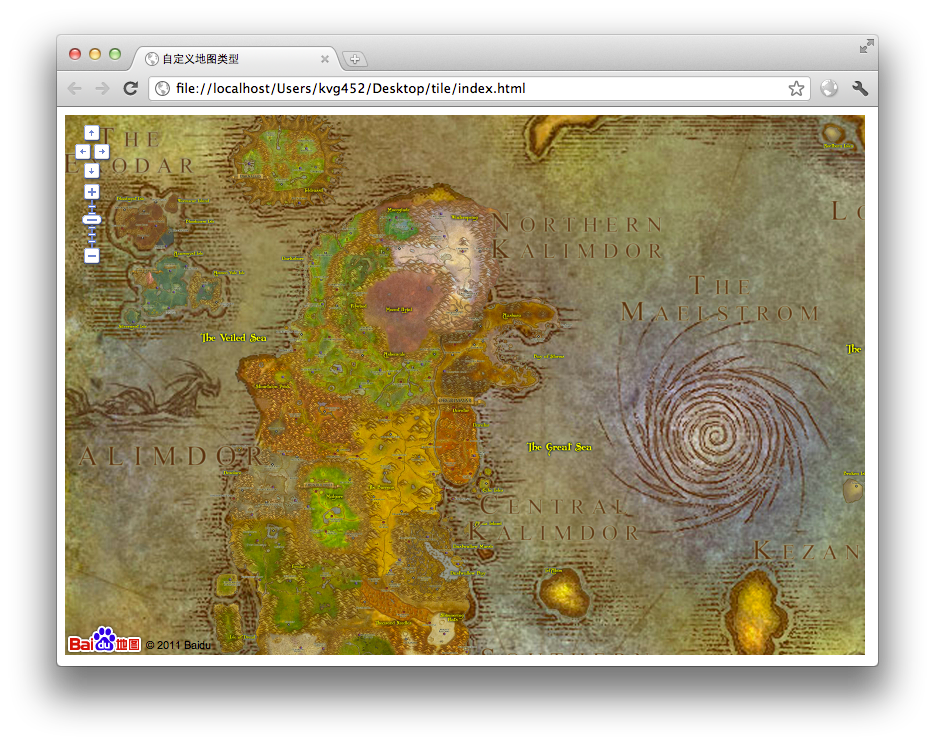The height and width of the screenshot is (745, 935).
Task: Go back with the browser back arrow
Action: point(75,88)
